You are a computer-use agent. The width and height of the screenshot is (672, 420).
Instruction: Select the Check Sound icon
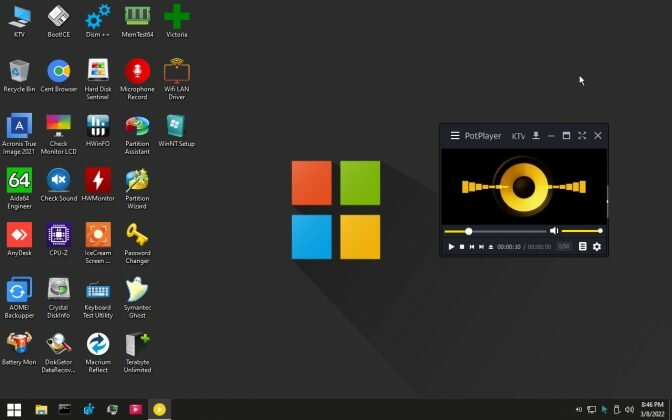pyautogui.click(x=59, y=185)
